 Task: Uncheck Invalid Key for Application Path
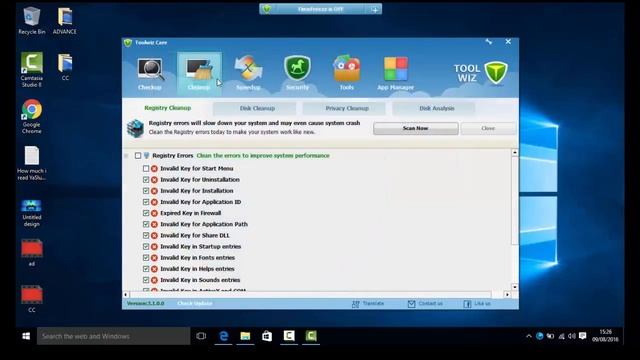pyautogui.click(x=146, y=224)
